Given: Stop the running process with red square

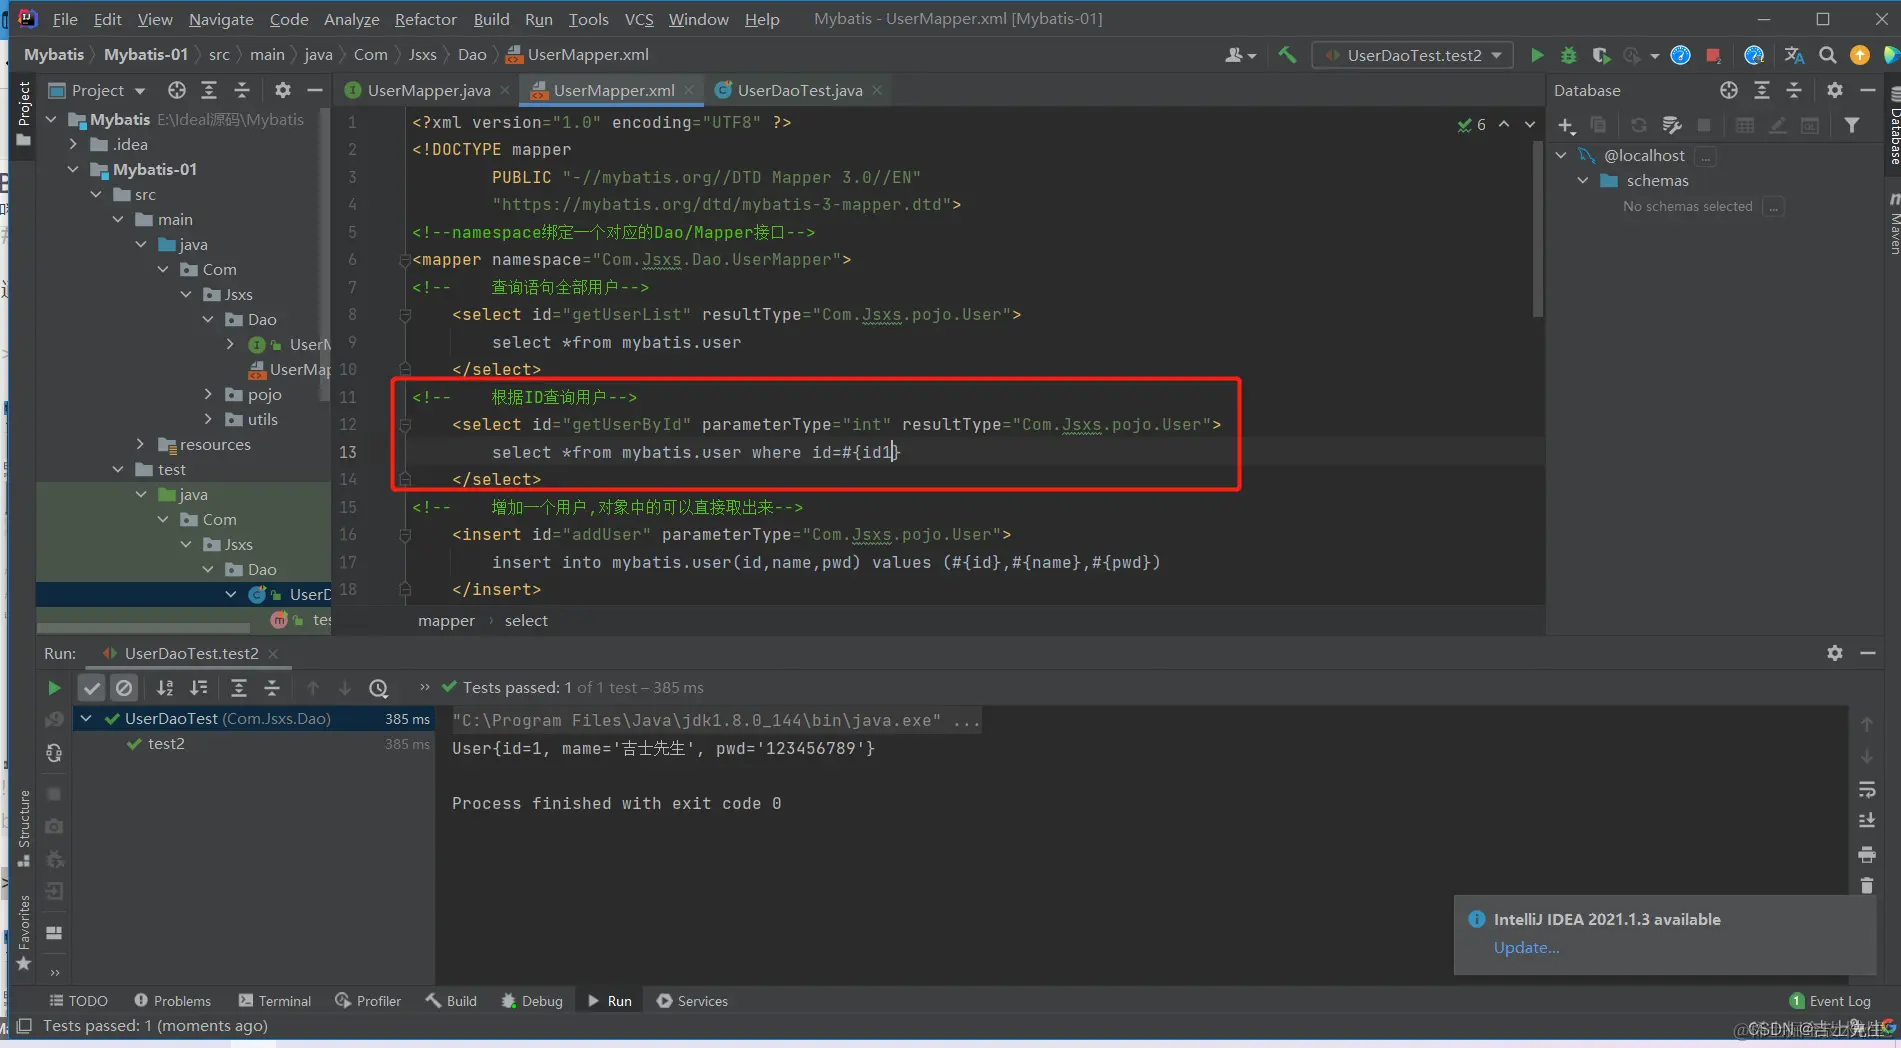Looking at the screenshot, I should pos(1713,55).
